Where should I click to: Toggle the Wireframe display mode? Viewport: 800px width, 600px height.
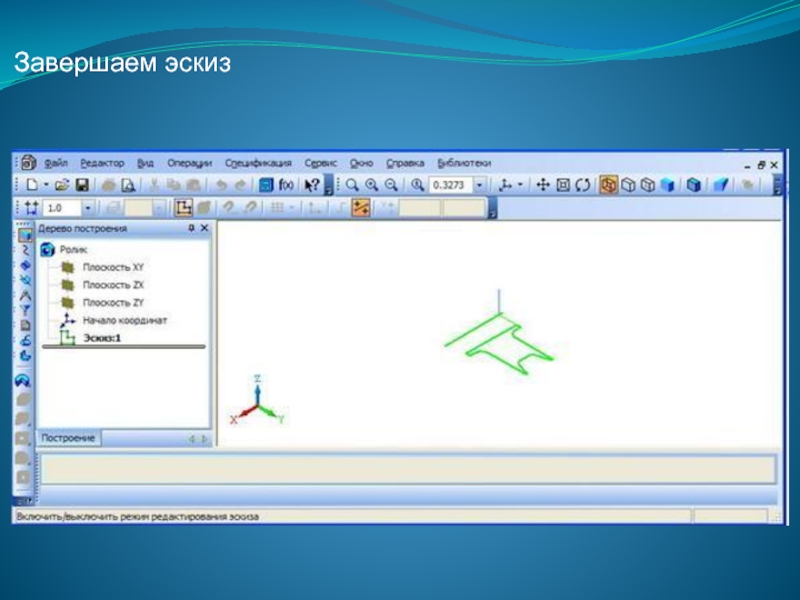(608, 185)
